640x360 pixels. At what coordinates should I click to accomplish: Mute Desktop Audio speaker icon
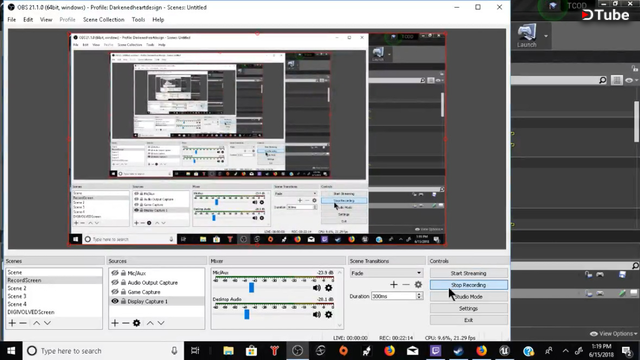click(x=316, y=315)
